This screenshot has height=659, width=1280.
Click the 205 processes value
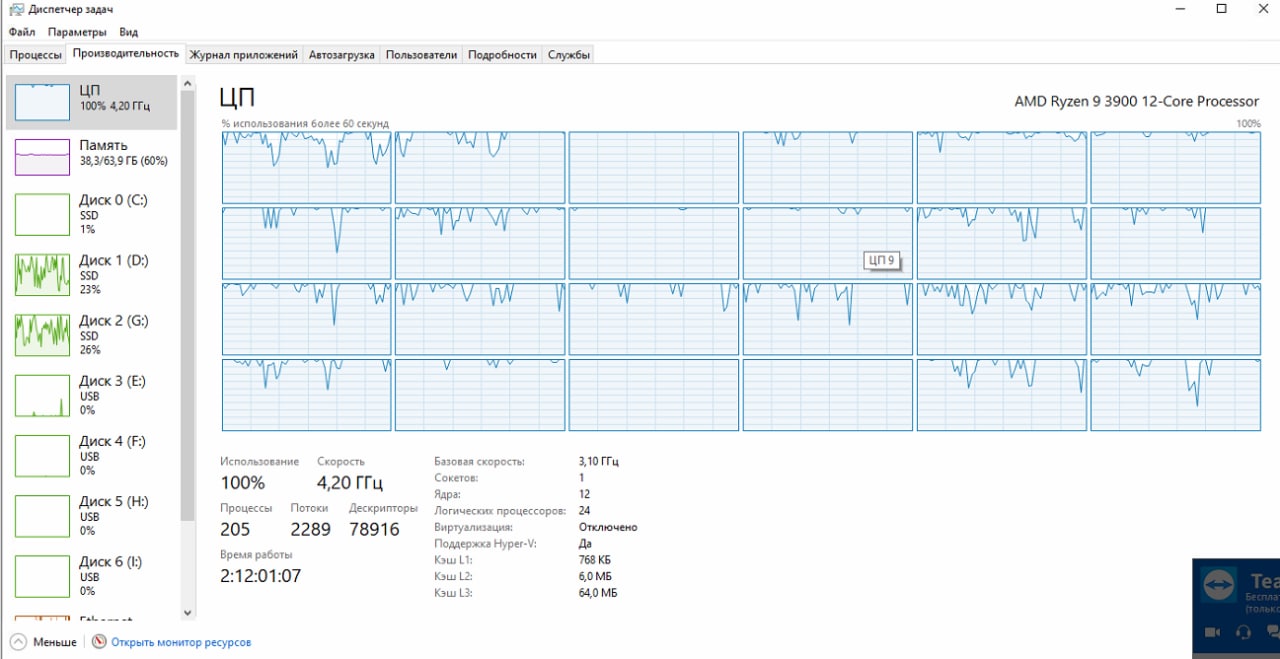235,530
